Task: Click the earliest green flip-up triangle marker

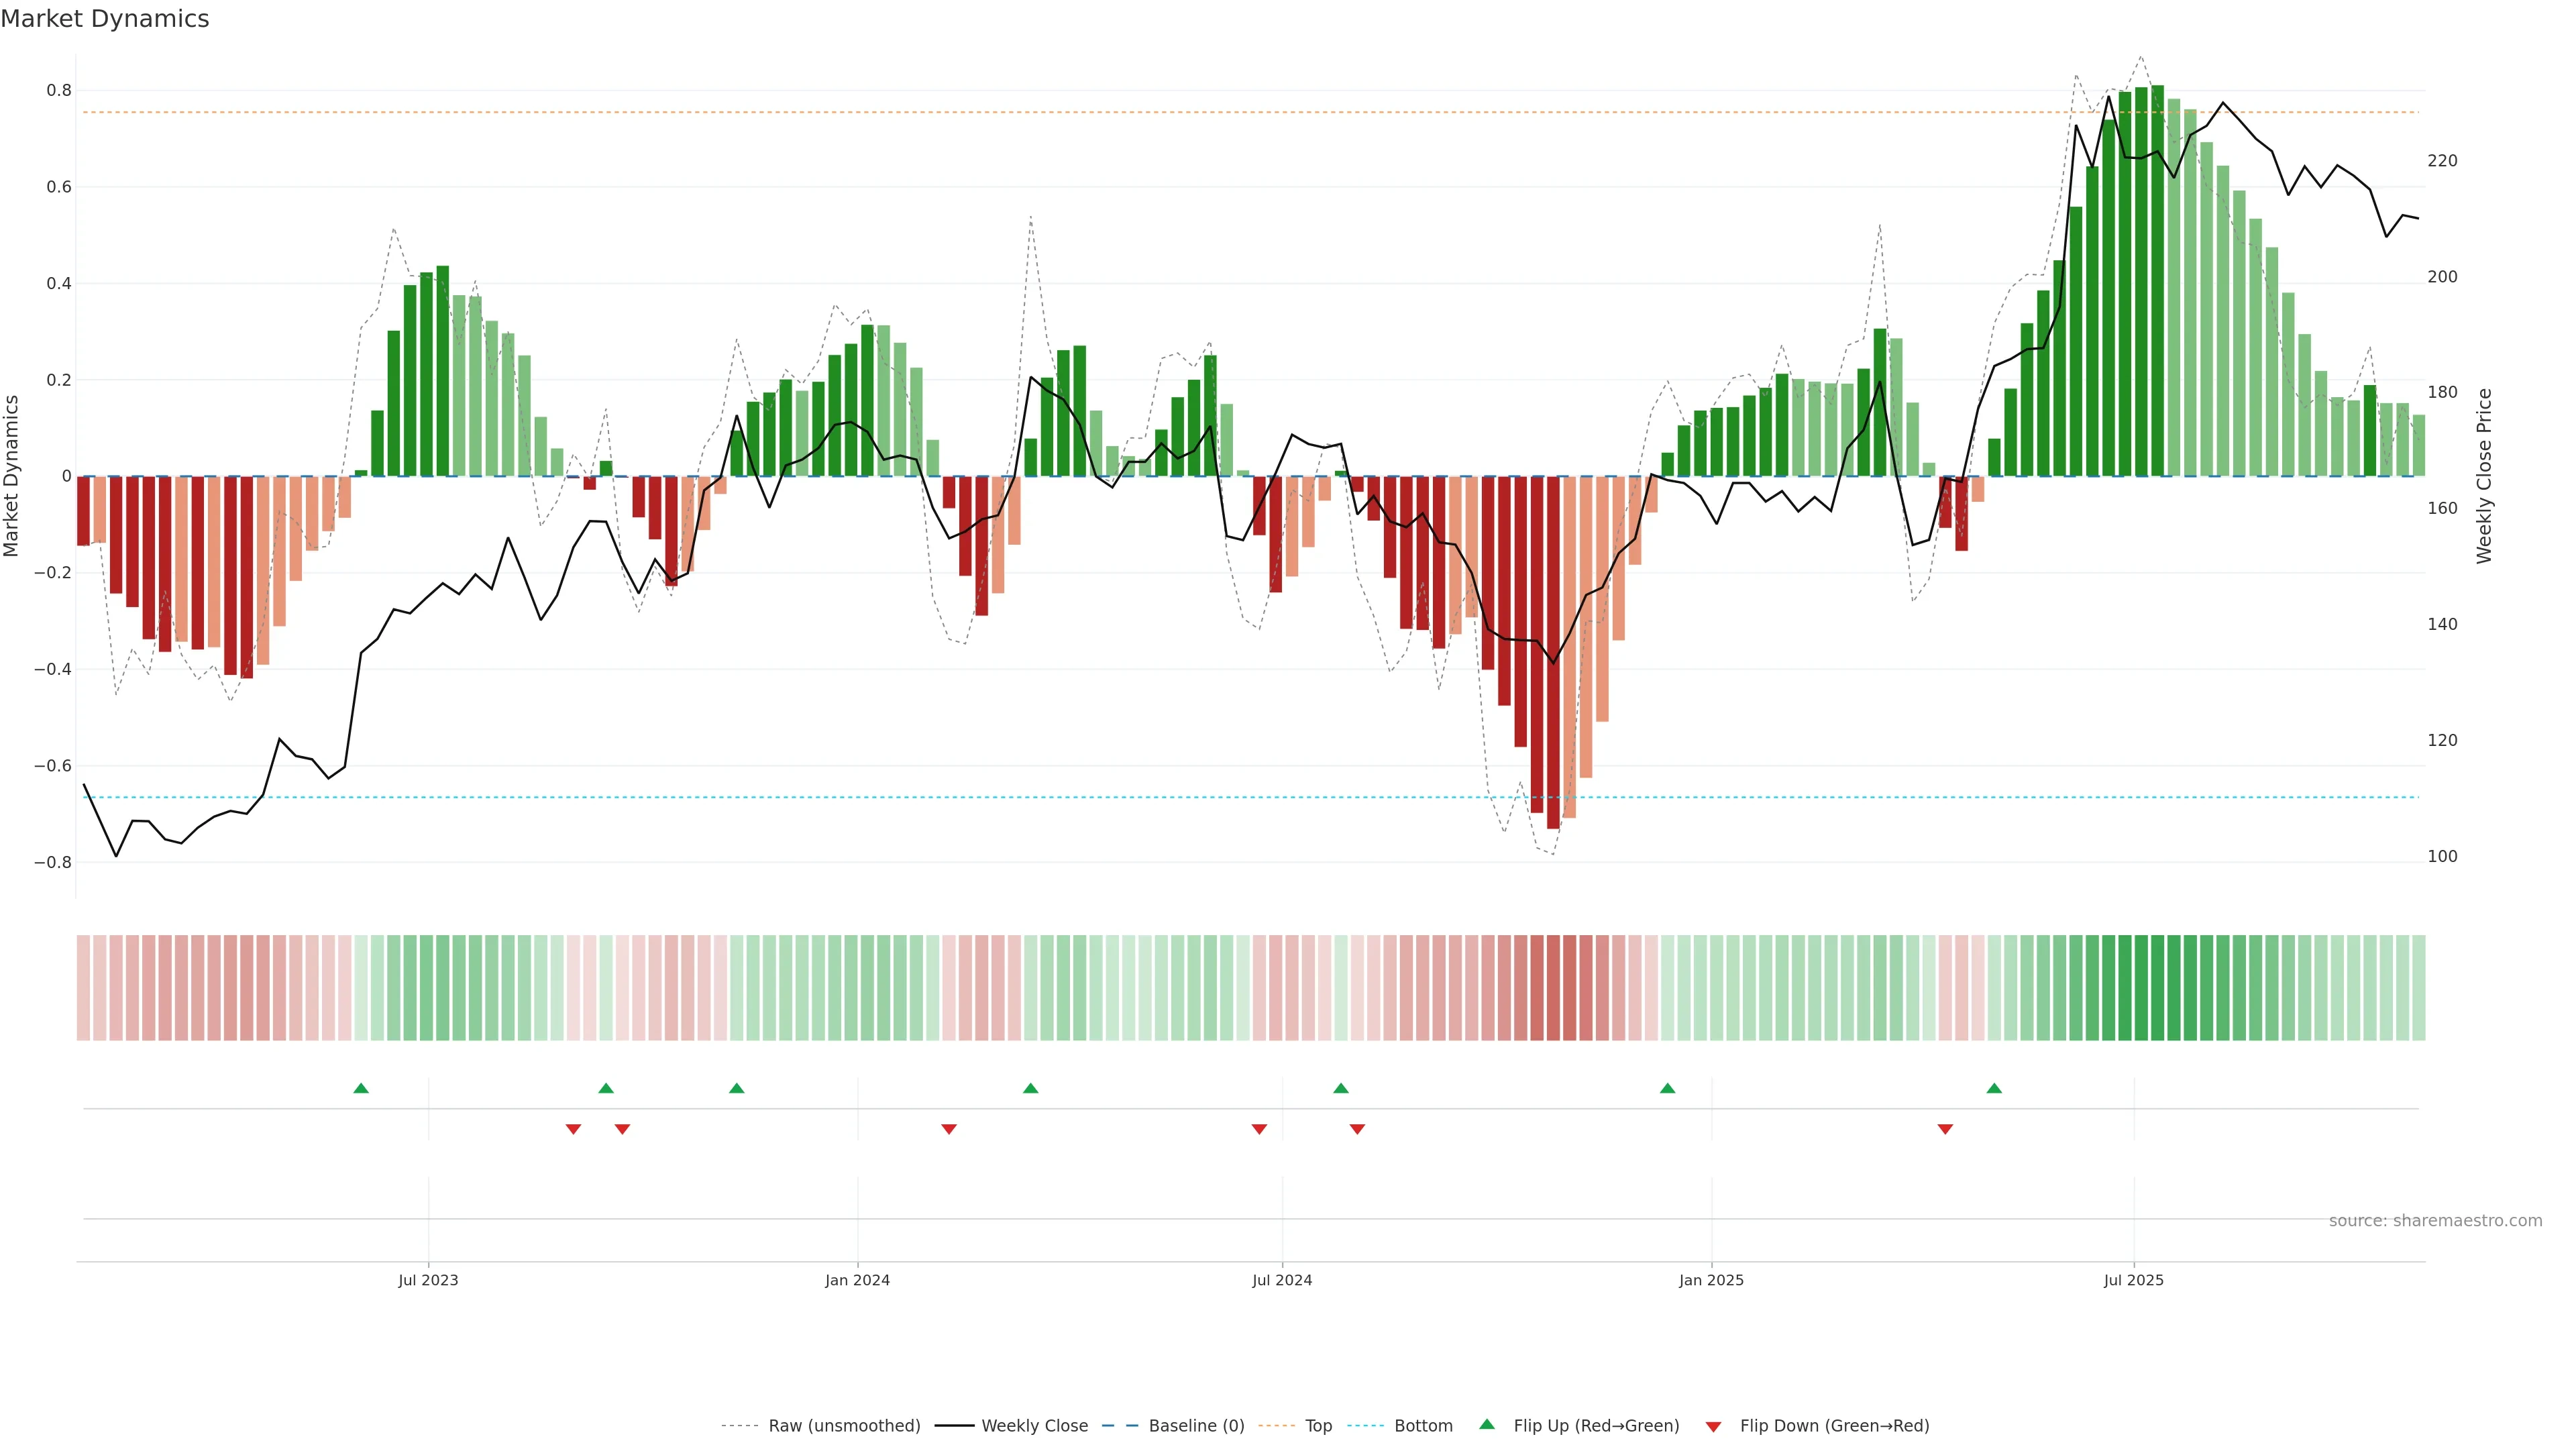Action: coord(361,1088)
